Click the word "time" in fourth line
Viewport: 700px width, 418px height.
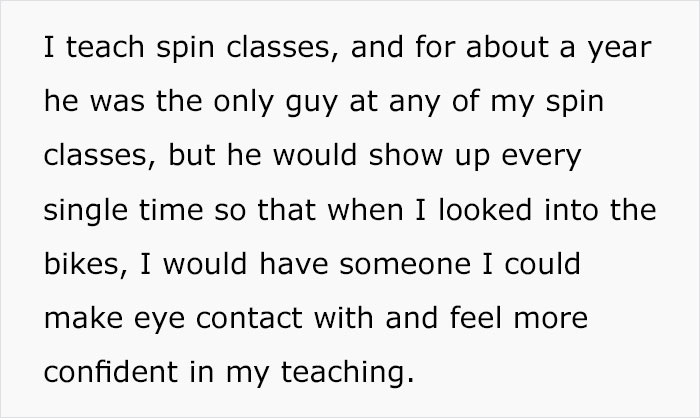coord(171,209)
